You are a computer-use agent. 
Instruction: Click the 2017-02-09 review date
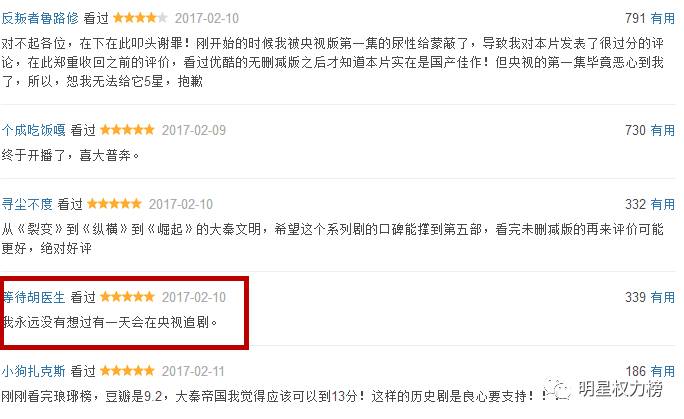(194, 130)
